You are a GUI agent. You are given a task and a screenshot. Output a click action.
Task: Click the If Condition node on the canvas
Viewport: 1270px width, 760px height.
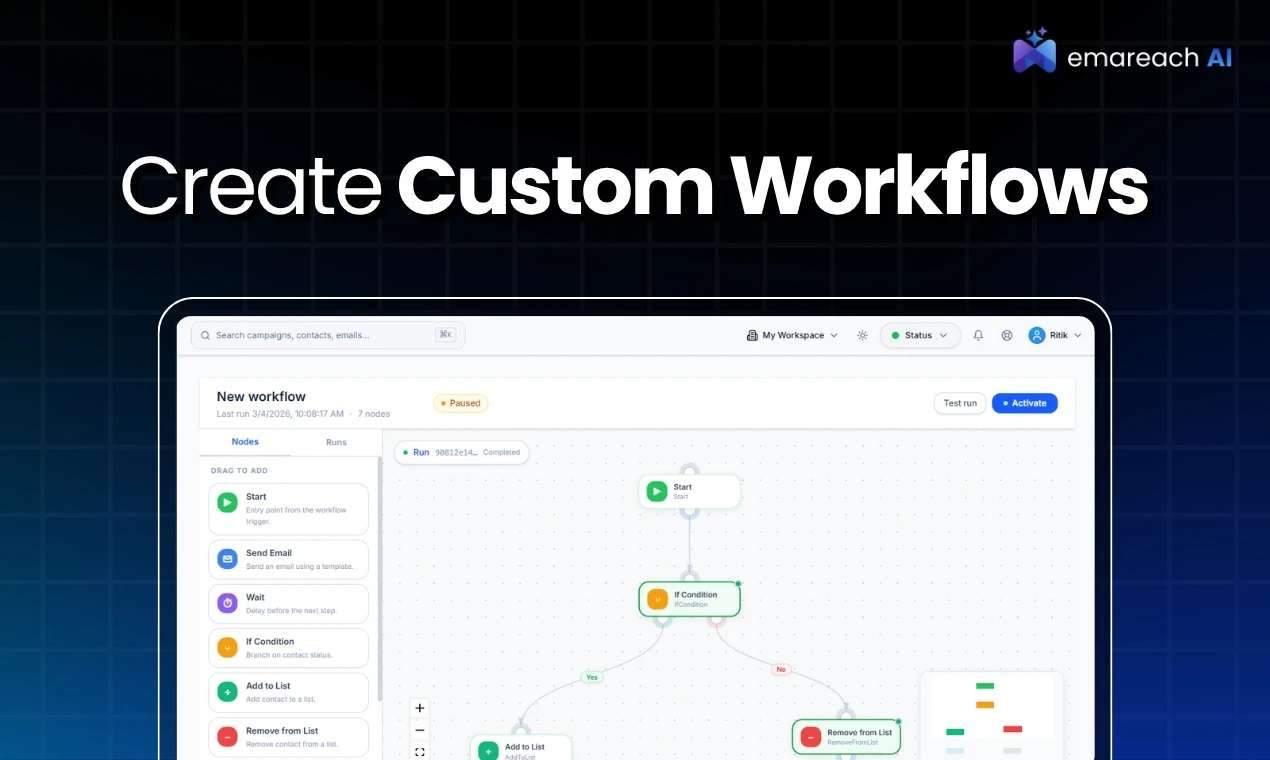pos(689,599)
